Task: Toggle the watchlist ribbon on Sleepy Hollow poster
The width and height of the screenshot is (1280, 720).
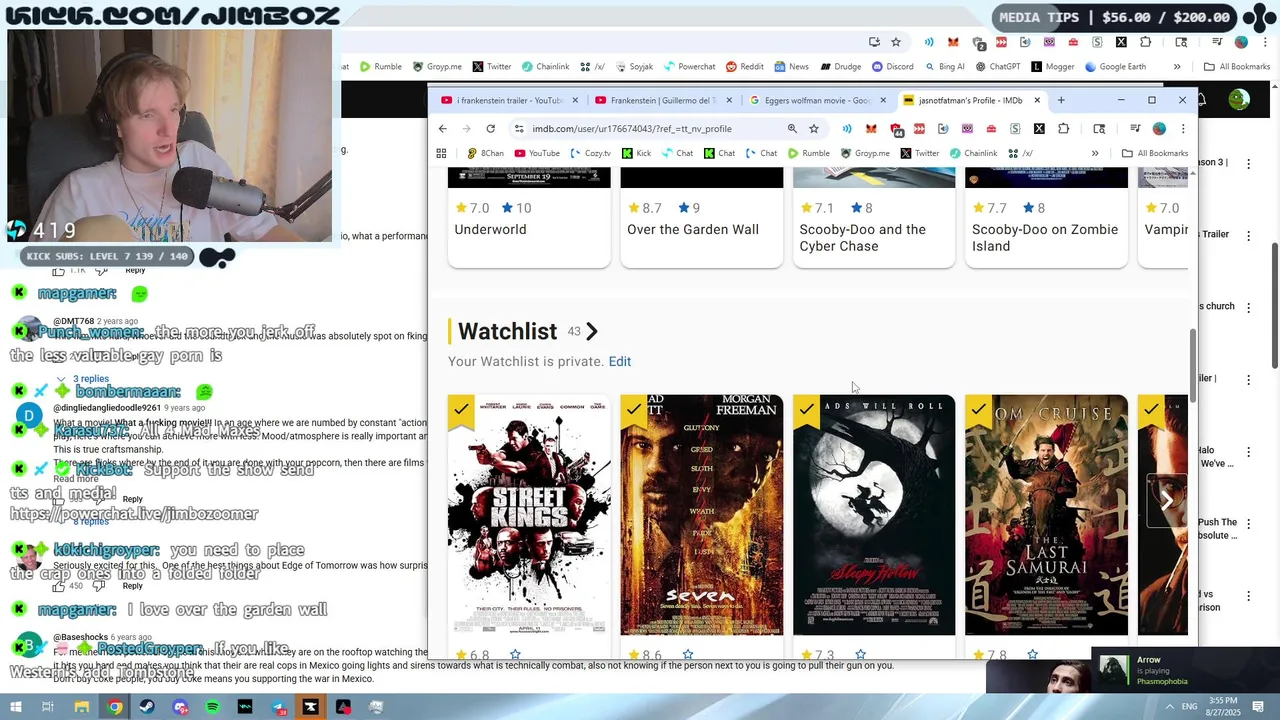Action: pyautogui.click(x=806, y=411)
